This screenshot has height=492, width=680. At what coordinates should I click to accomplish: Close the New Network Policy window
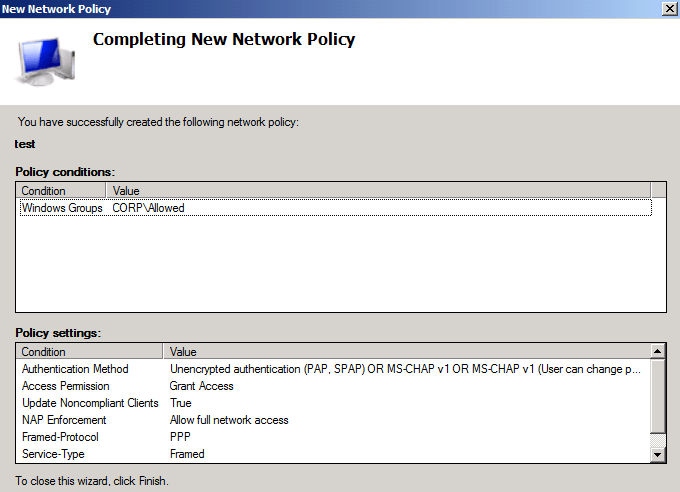tap(668, 8)
